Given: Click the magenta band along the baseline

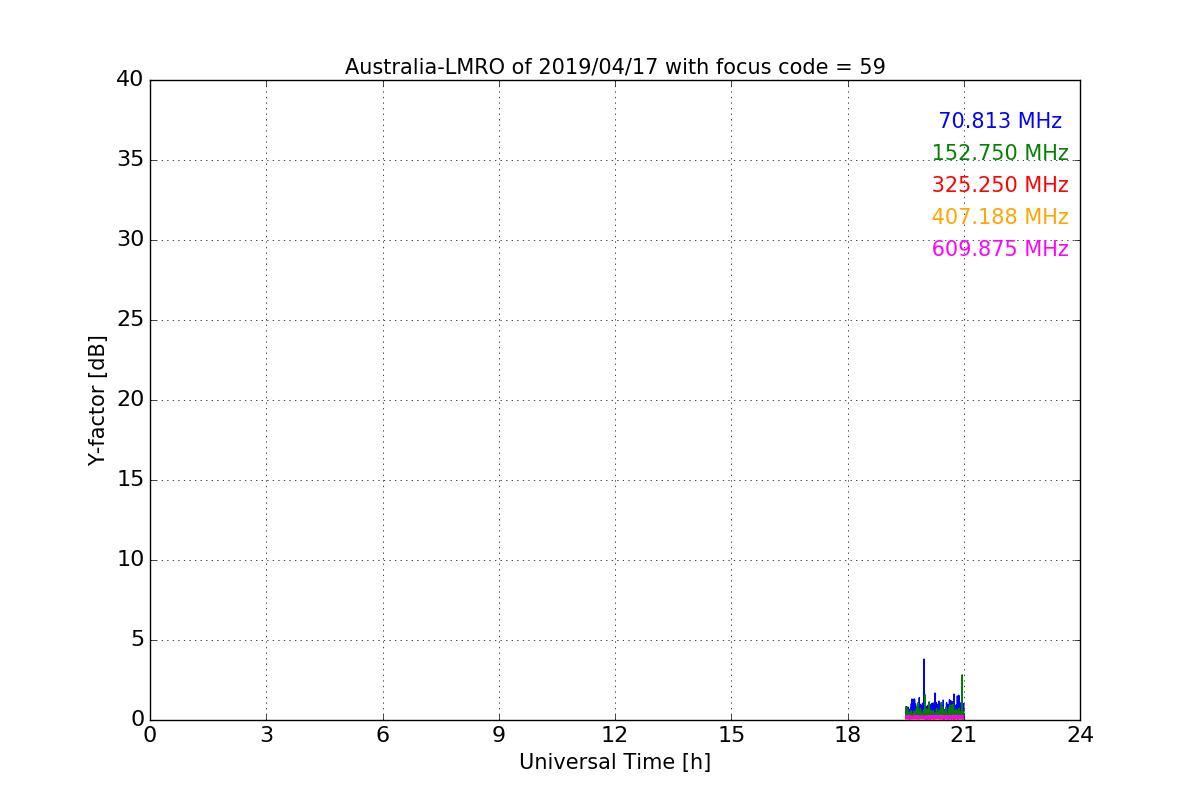Looking at the screenshot, I should (934, 717).
